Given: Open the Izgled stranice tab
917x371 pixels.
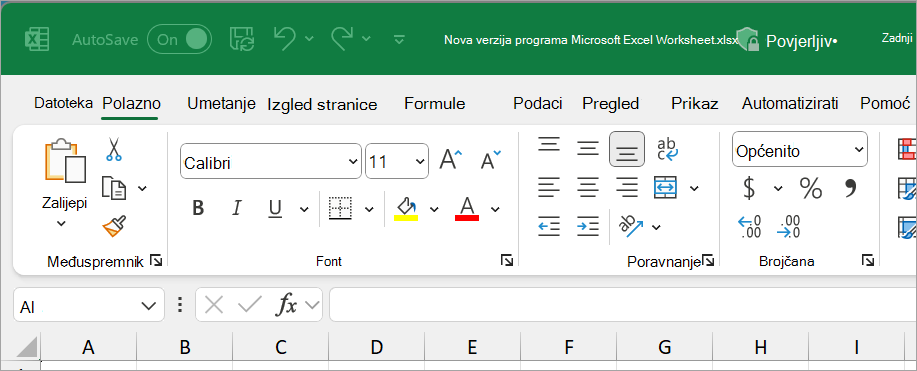Looking at the screenshot, I should (322, 105).
